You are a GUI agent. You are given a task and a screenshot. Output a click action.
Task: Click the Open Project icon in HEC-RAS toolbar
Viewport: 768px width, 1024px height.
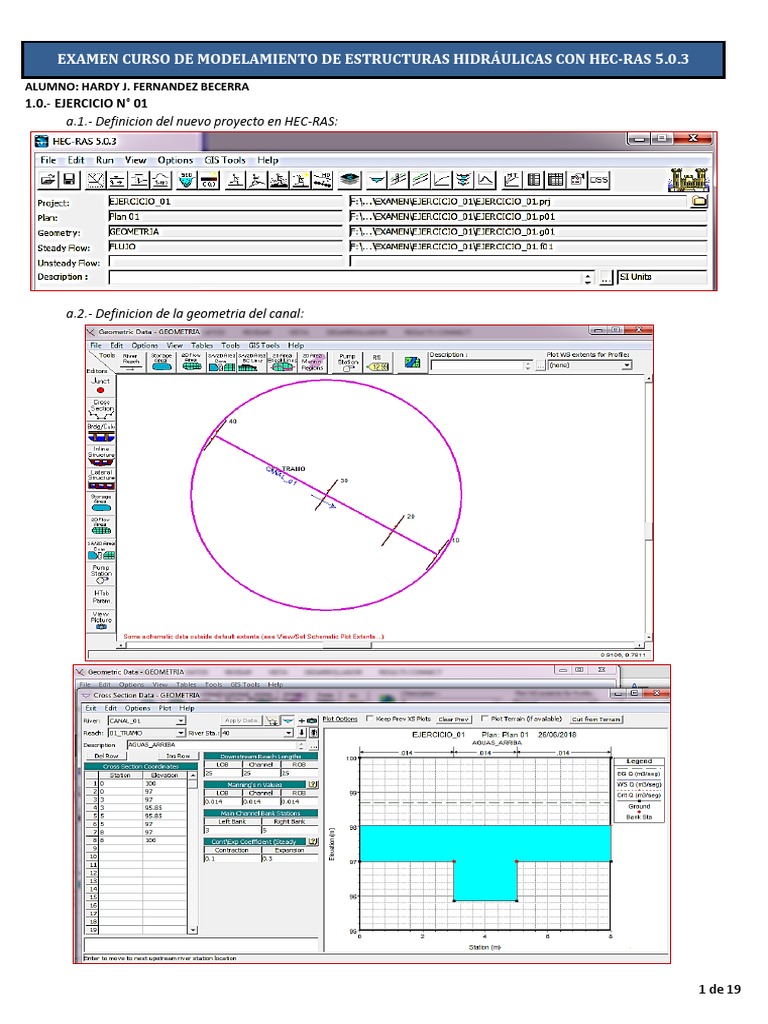(48, 180)
